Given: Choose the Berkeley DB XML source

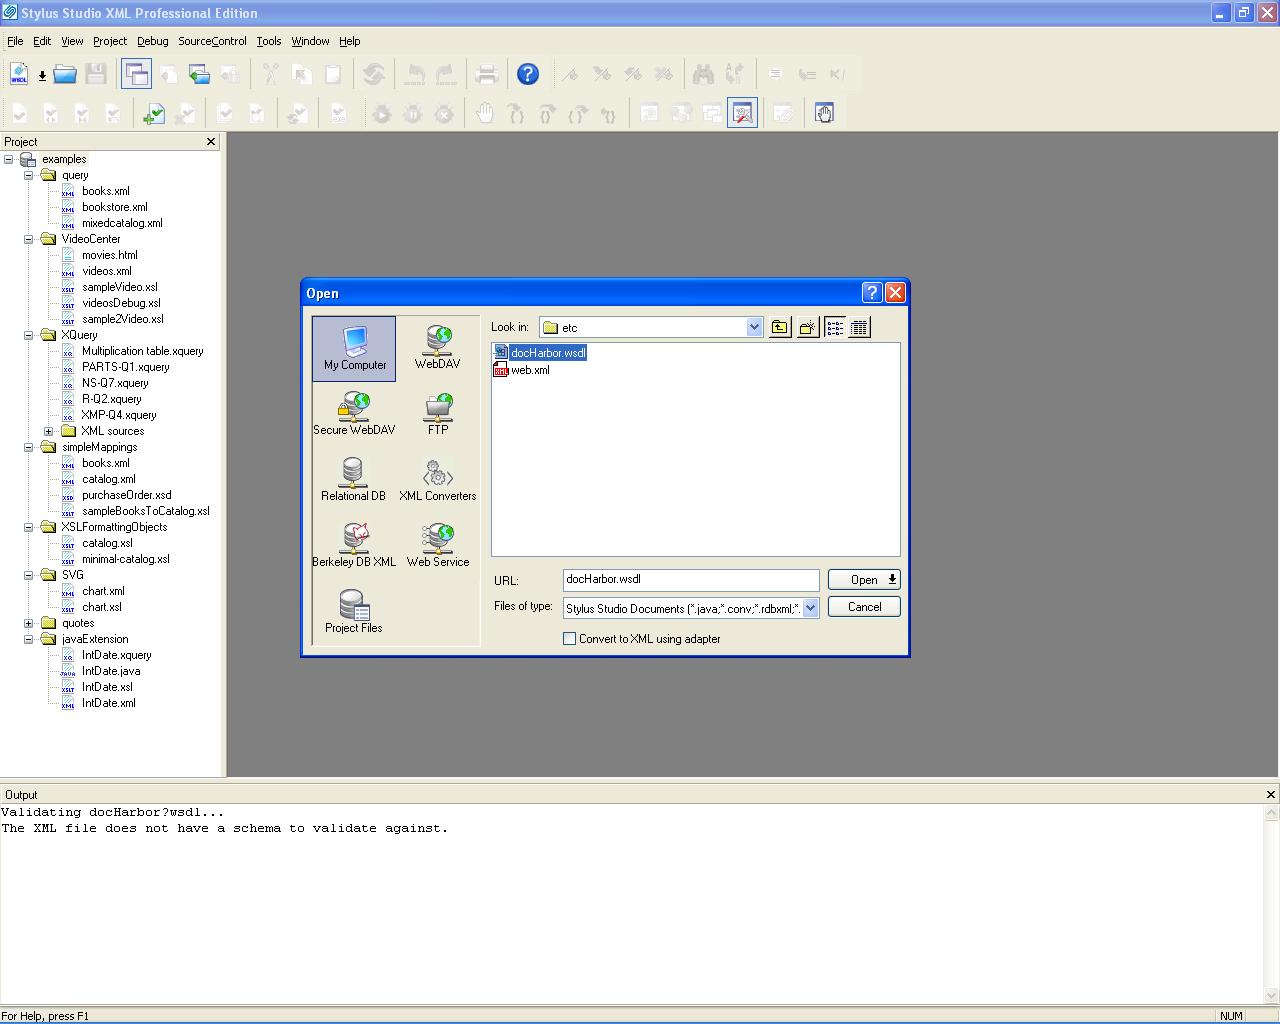Looking at the screenshot, I should click(x=354, y=545).
